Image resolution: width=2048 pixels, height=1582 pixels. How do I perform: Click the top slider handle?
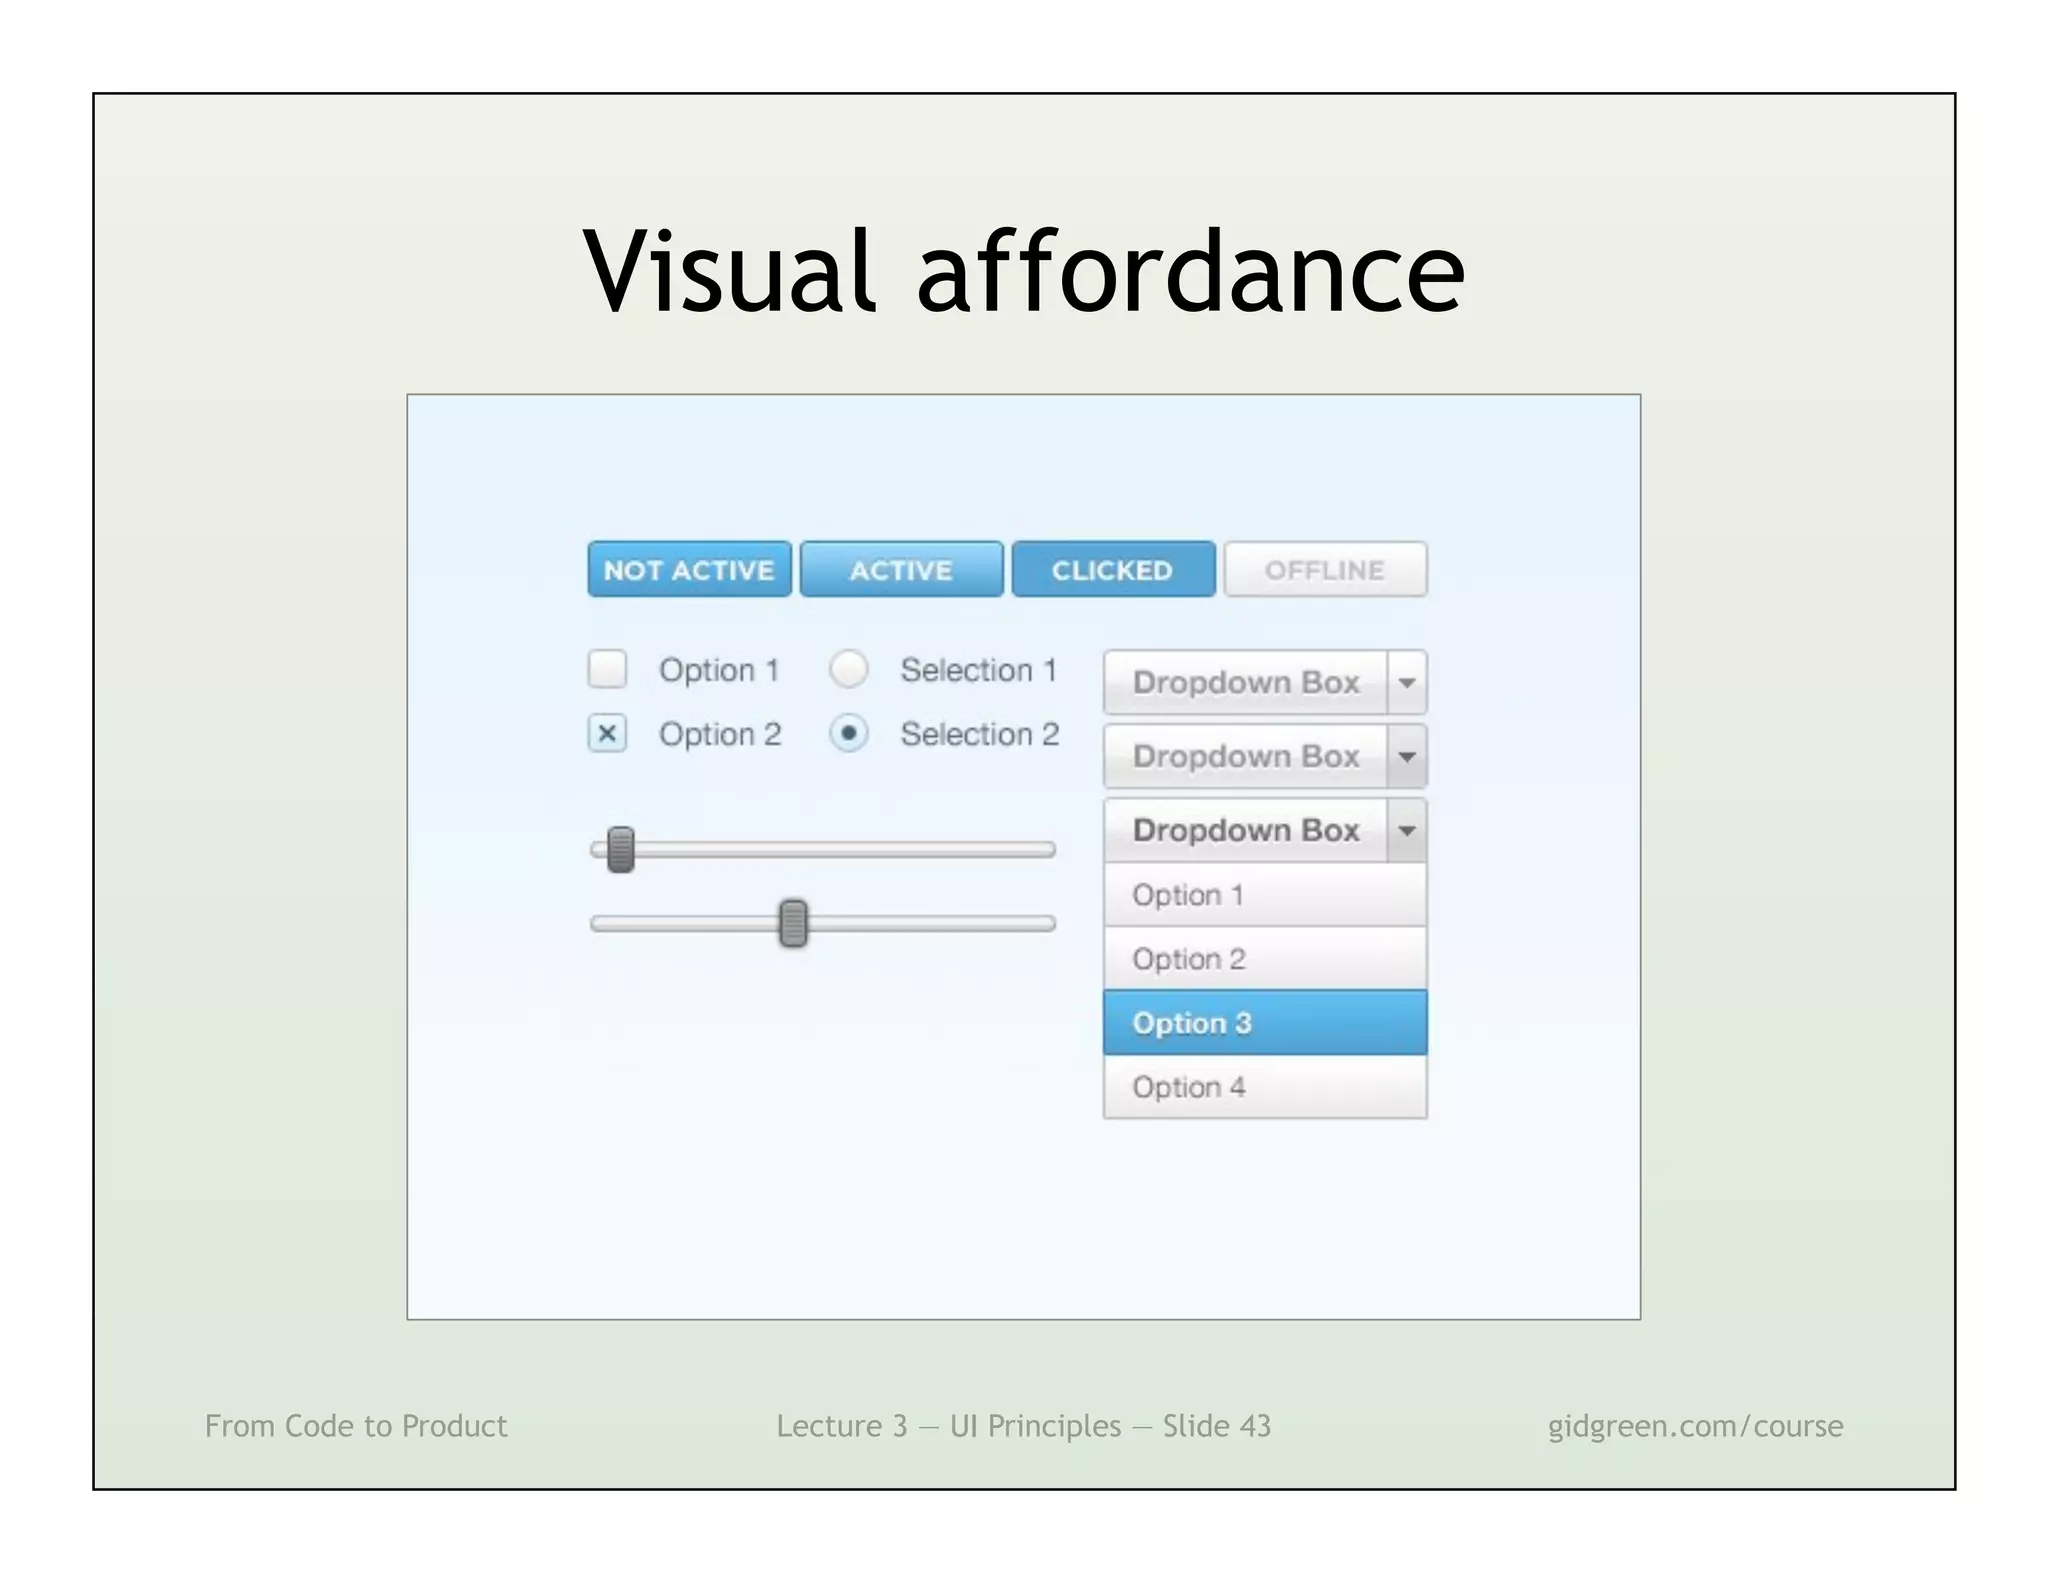point(621,850)
